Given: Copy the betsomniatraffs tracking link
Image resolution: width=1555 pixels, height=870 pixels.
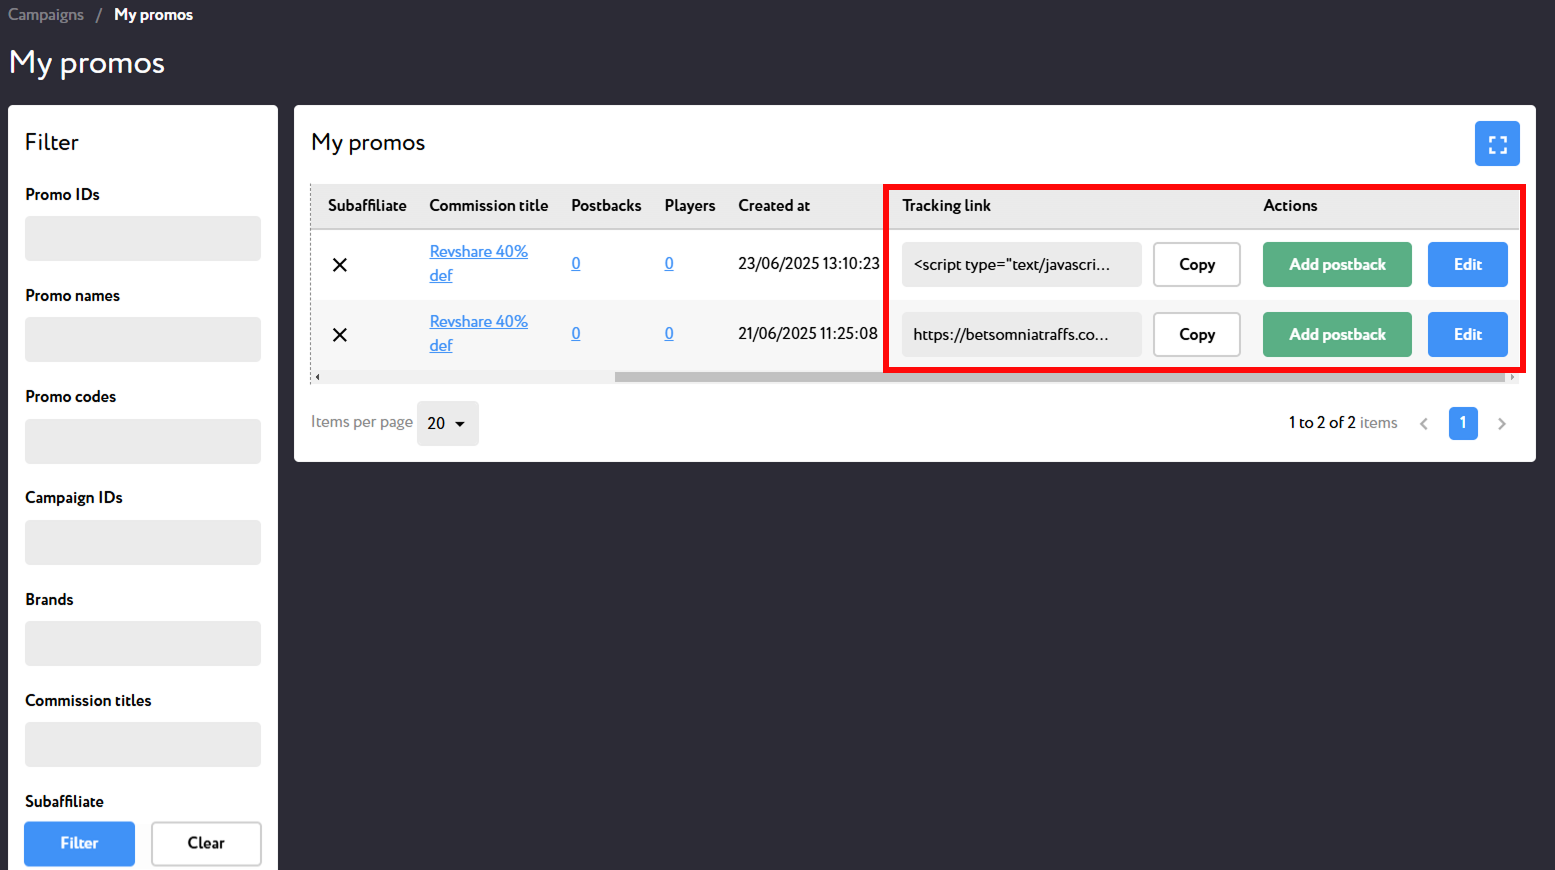Looking at the screenshot, I should [1197, 334].
